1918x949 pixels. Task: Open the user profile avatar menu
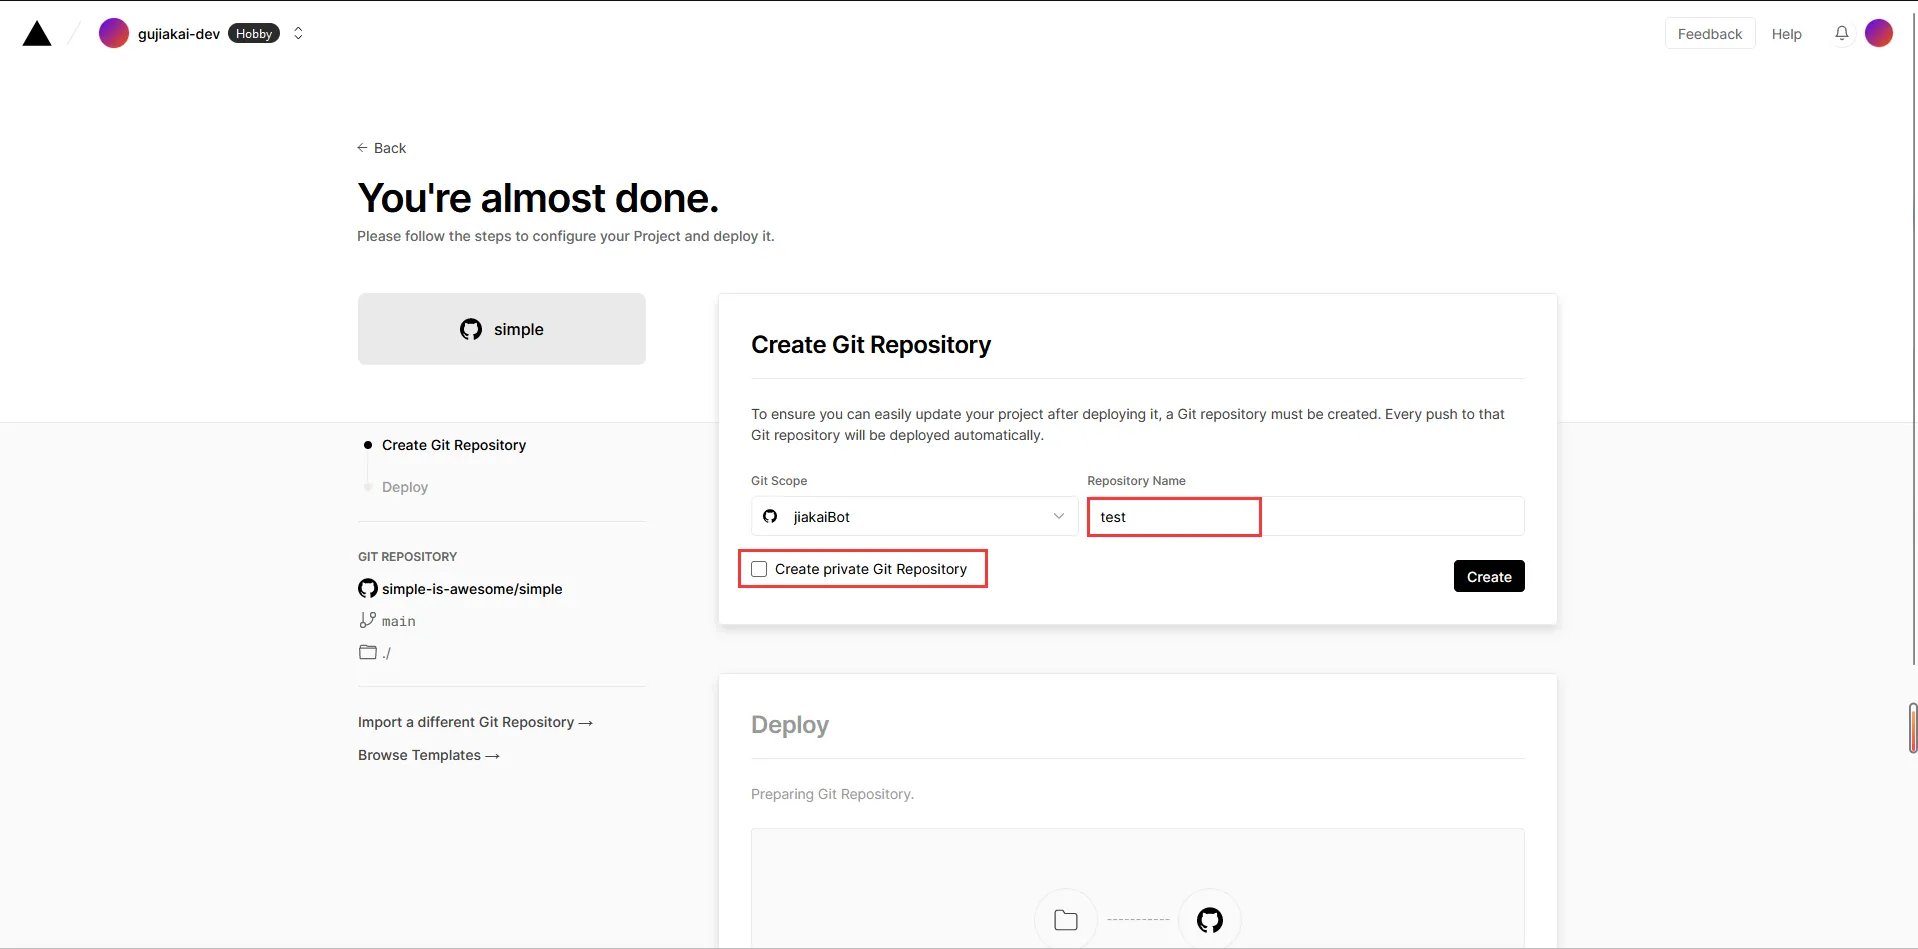click(1879, 33)
